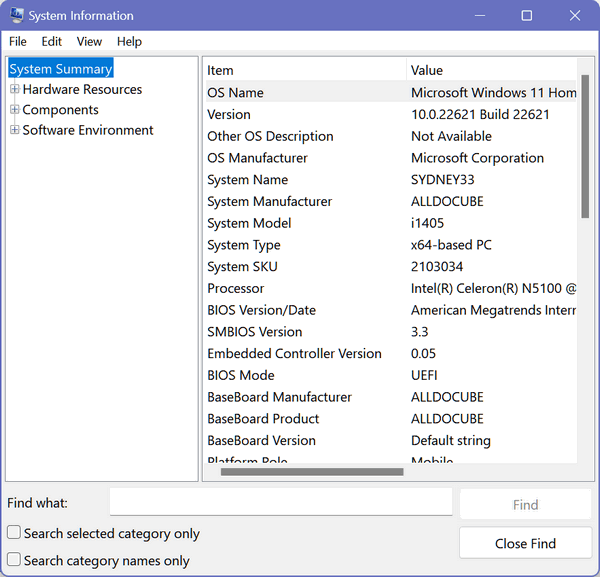This screenshot has width=600, height=577.
Task: Select Components tree label
Action: 60,110
